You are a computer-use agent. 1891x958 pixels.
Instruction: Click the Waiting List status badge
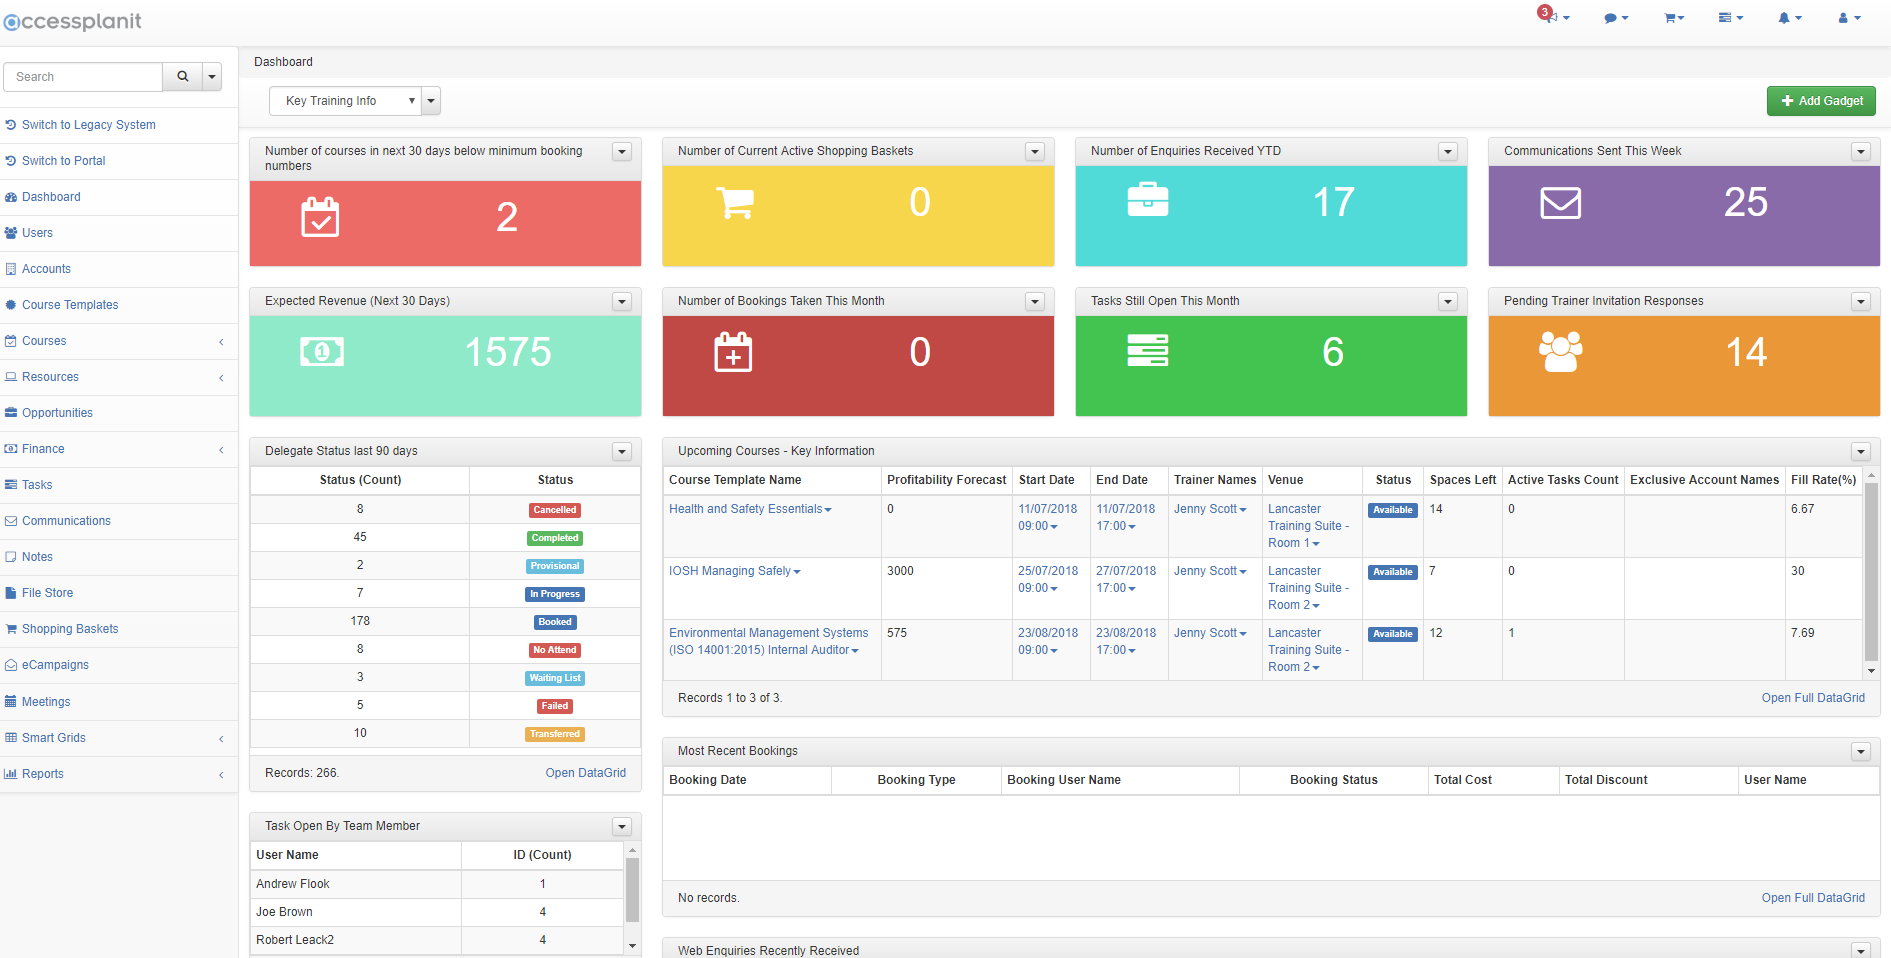point(555,678)
